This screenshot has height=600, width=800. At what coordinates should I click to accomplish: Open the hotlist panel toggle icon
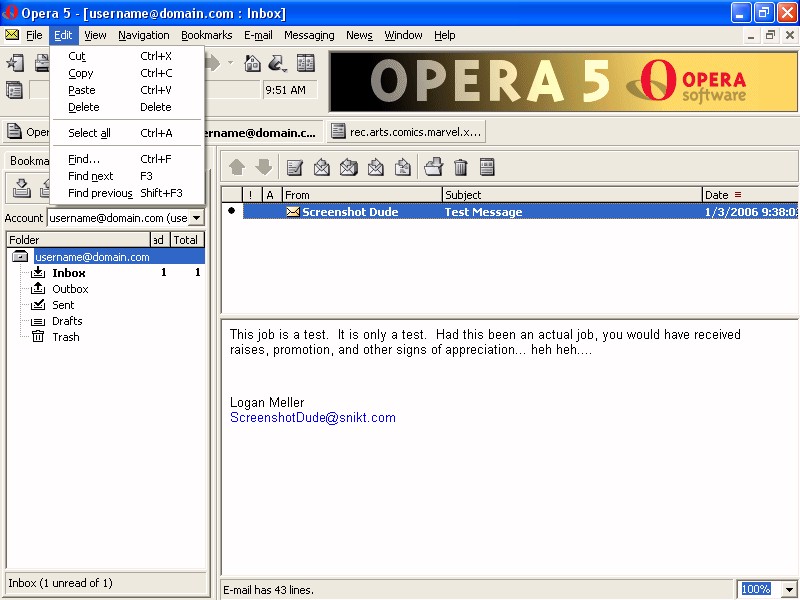306,63
